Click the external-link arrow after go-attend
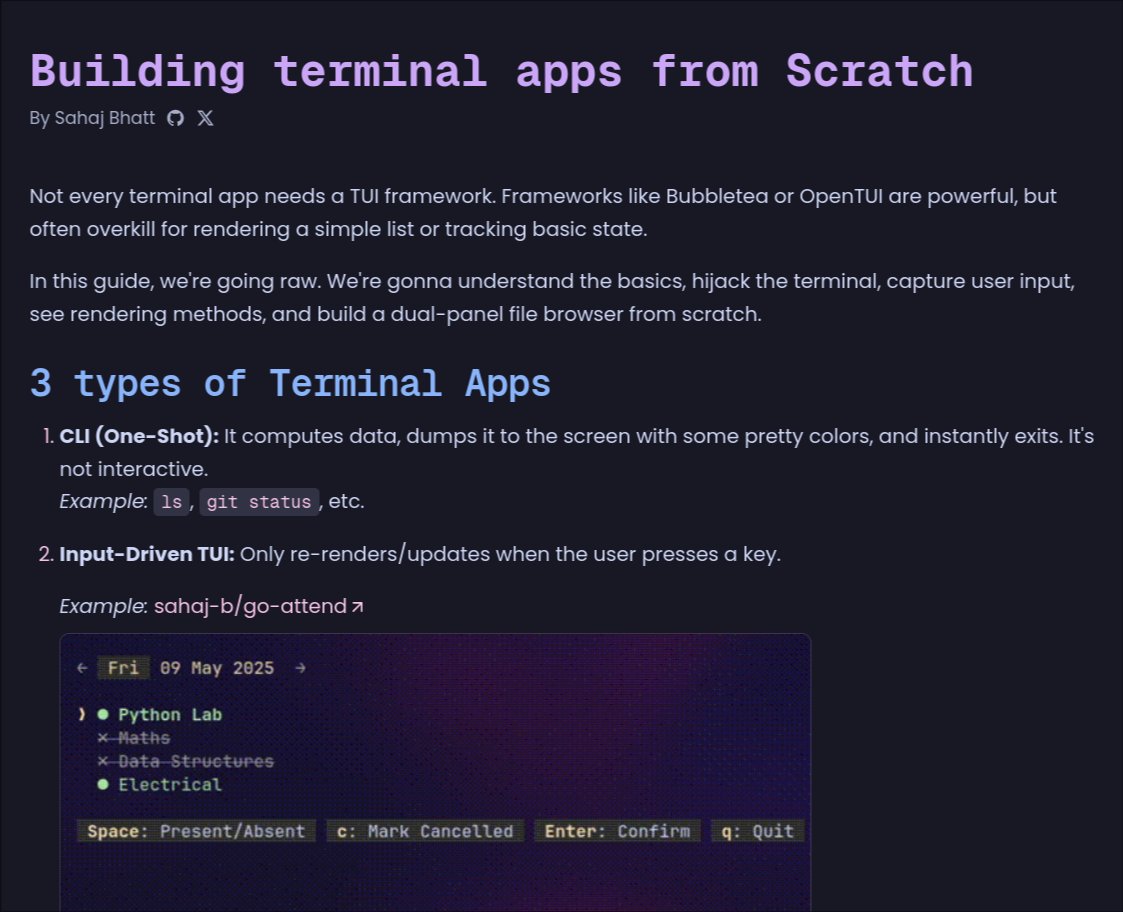 coord(357,607)
